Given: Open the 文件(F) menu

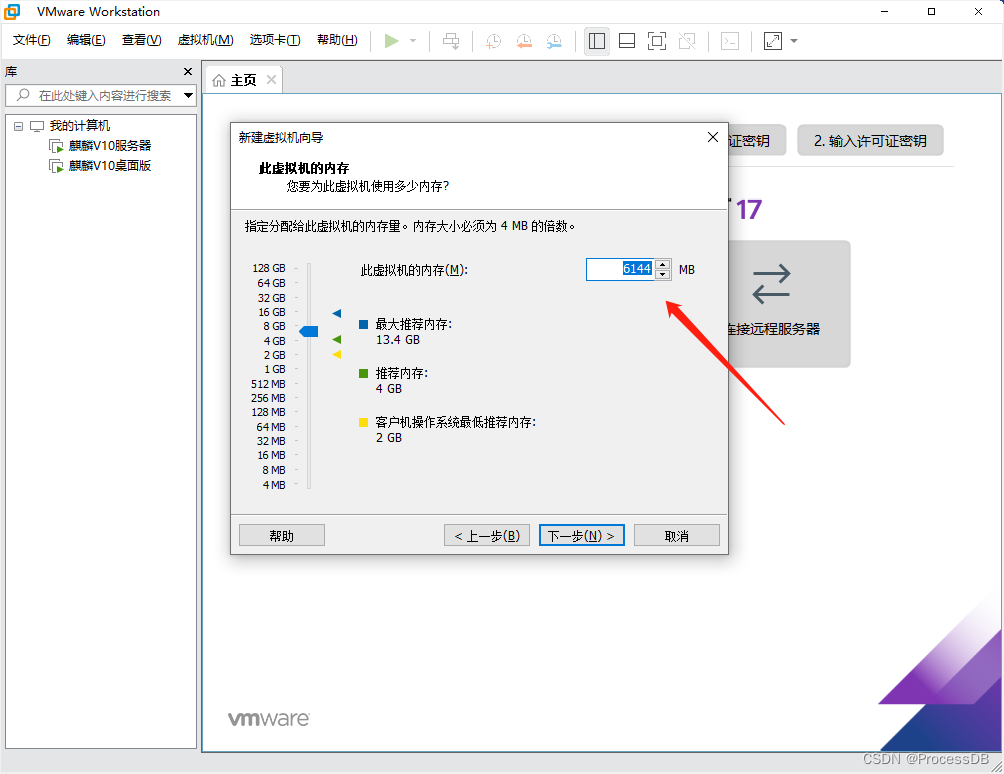Looking at the screenshot, I should 31,40.
